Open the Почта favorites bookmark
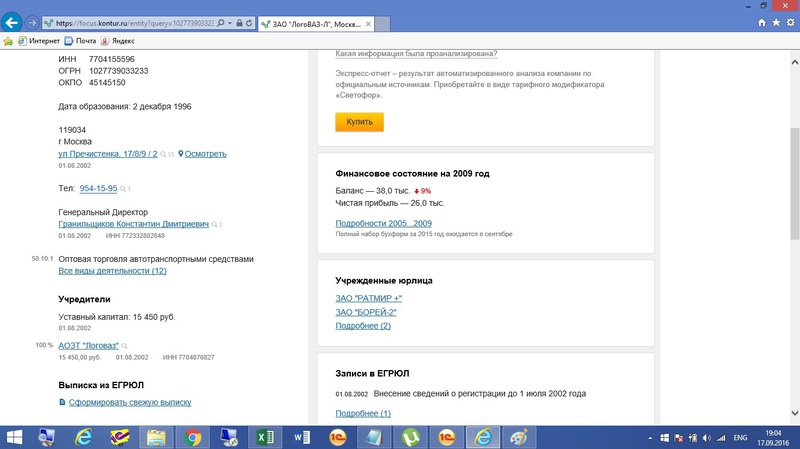This screenshot has height=449, width=800. tap(80, 41)
